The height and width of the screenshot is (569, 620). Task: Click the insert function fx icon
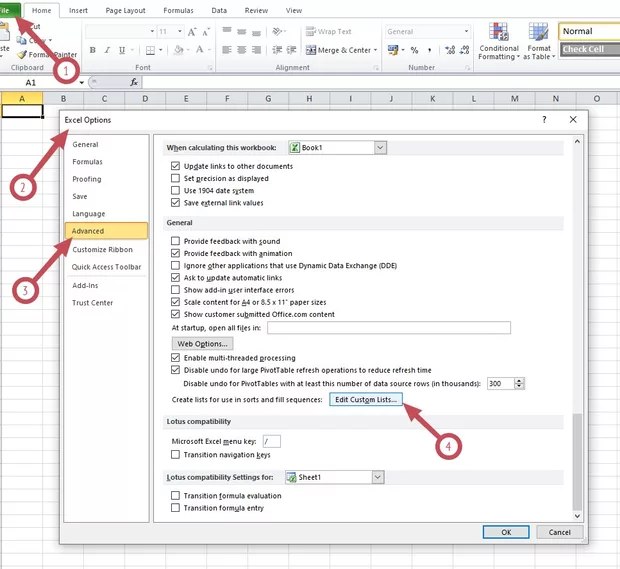click(134, 82)
